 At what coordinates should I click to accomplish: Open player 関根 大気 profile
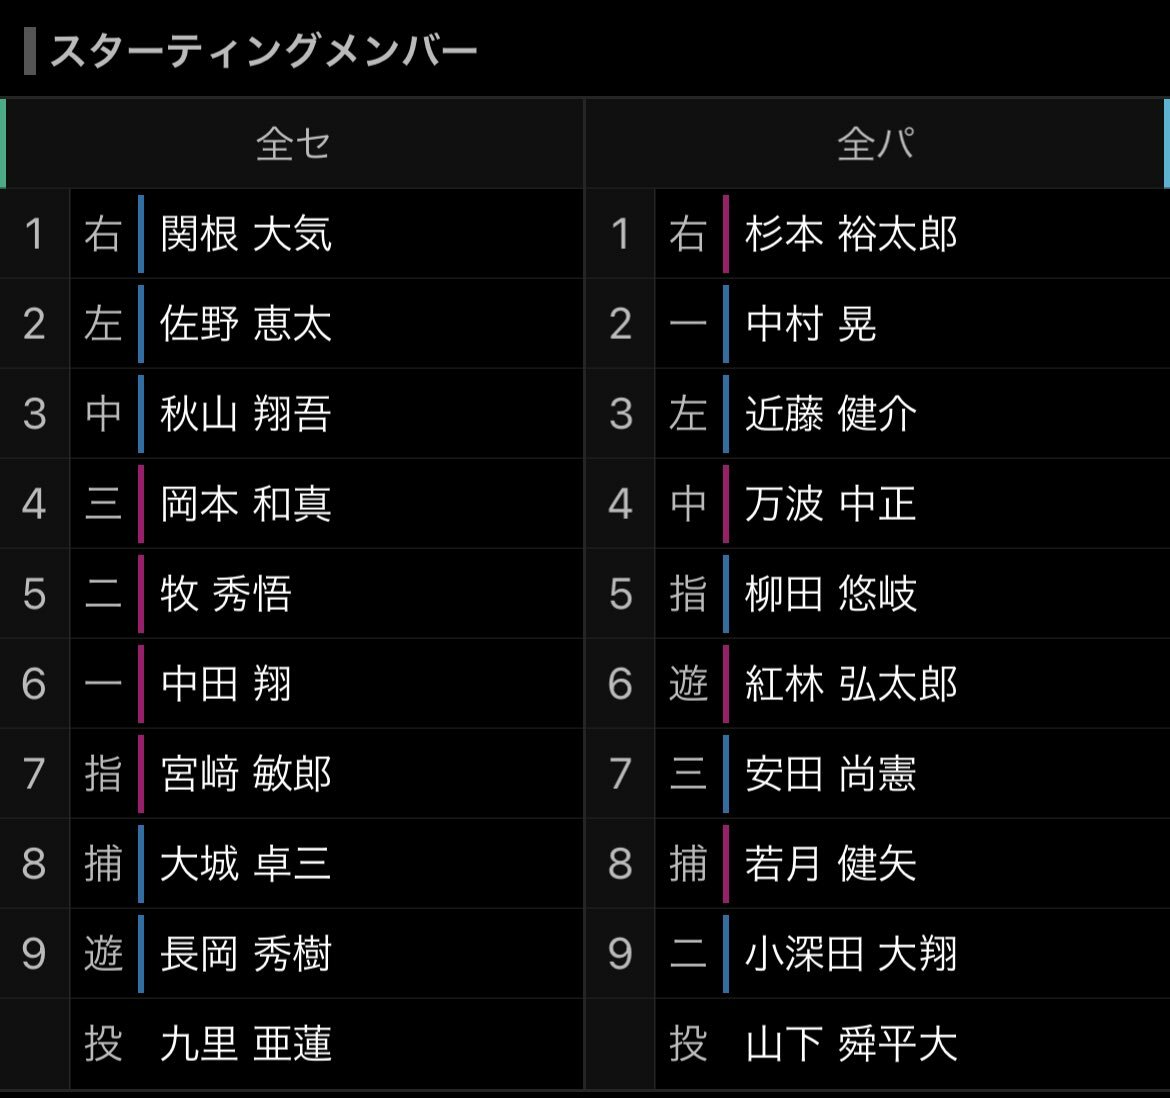click(x=246, y=233)
